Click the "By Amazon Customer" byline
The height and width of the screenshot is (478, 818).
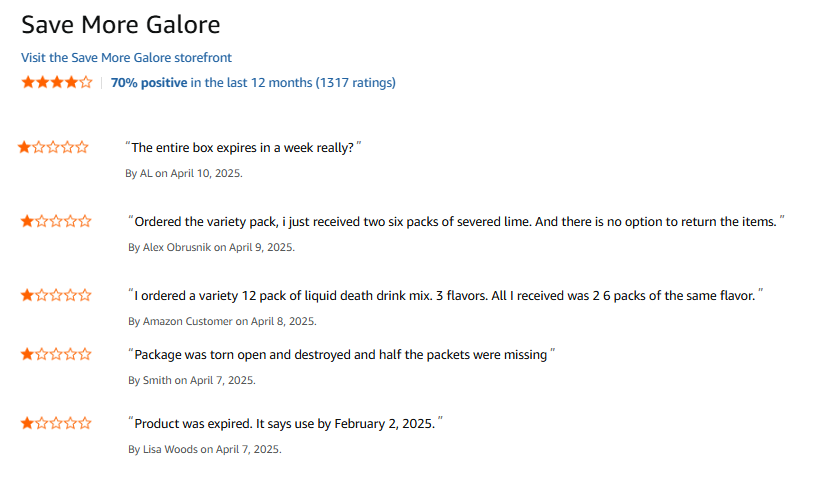(x=222, y=321)
